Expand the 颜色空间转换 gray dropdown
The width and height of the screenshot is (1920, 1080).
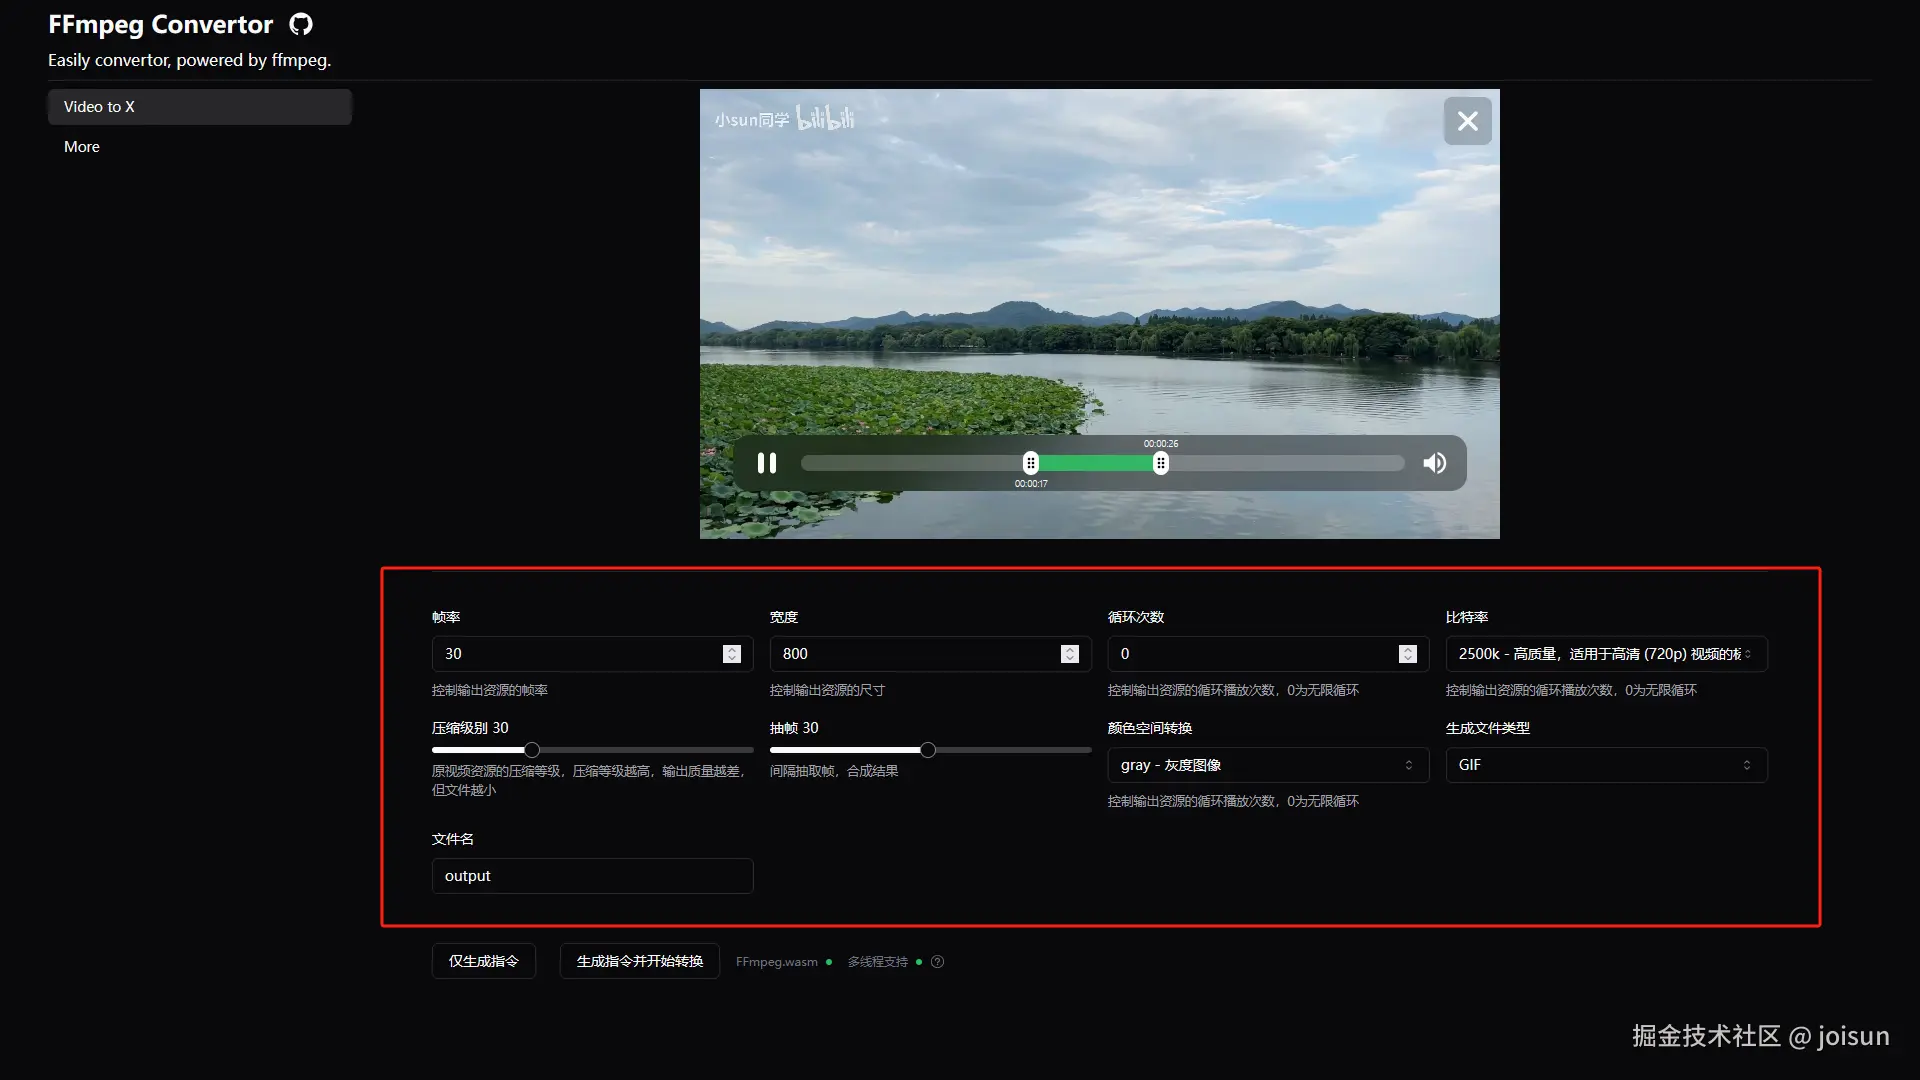coord(1268,765)
